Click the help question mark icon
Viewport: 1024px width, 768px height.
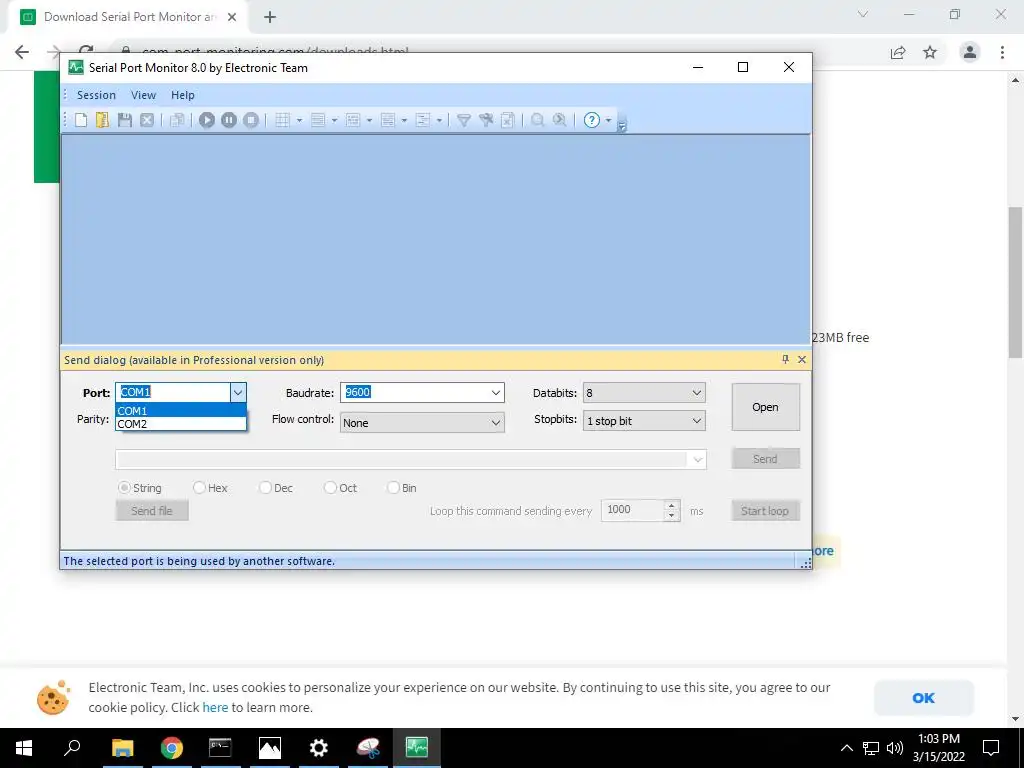pos(592,120)
